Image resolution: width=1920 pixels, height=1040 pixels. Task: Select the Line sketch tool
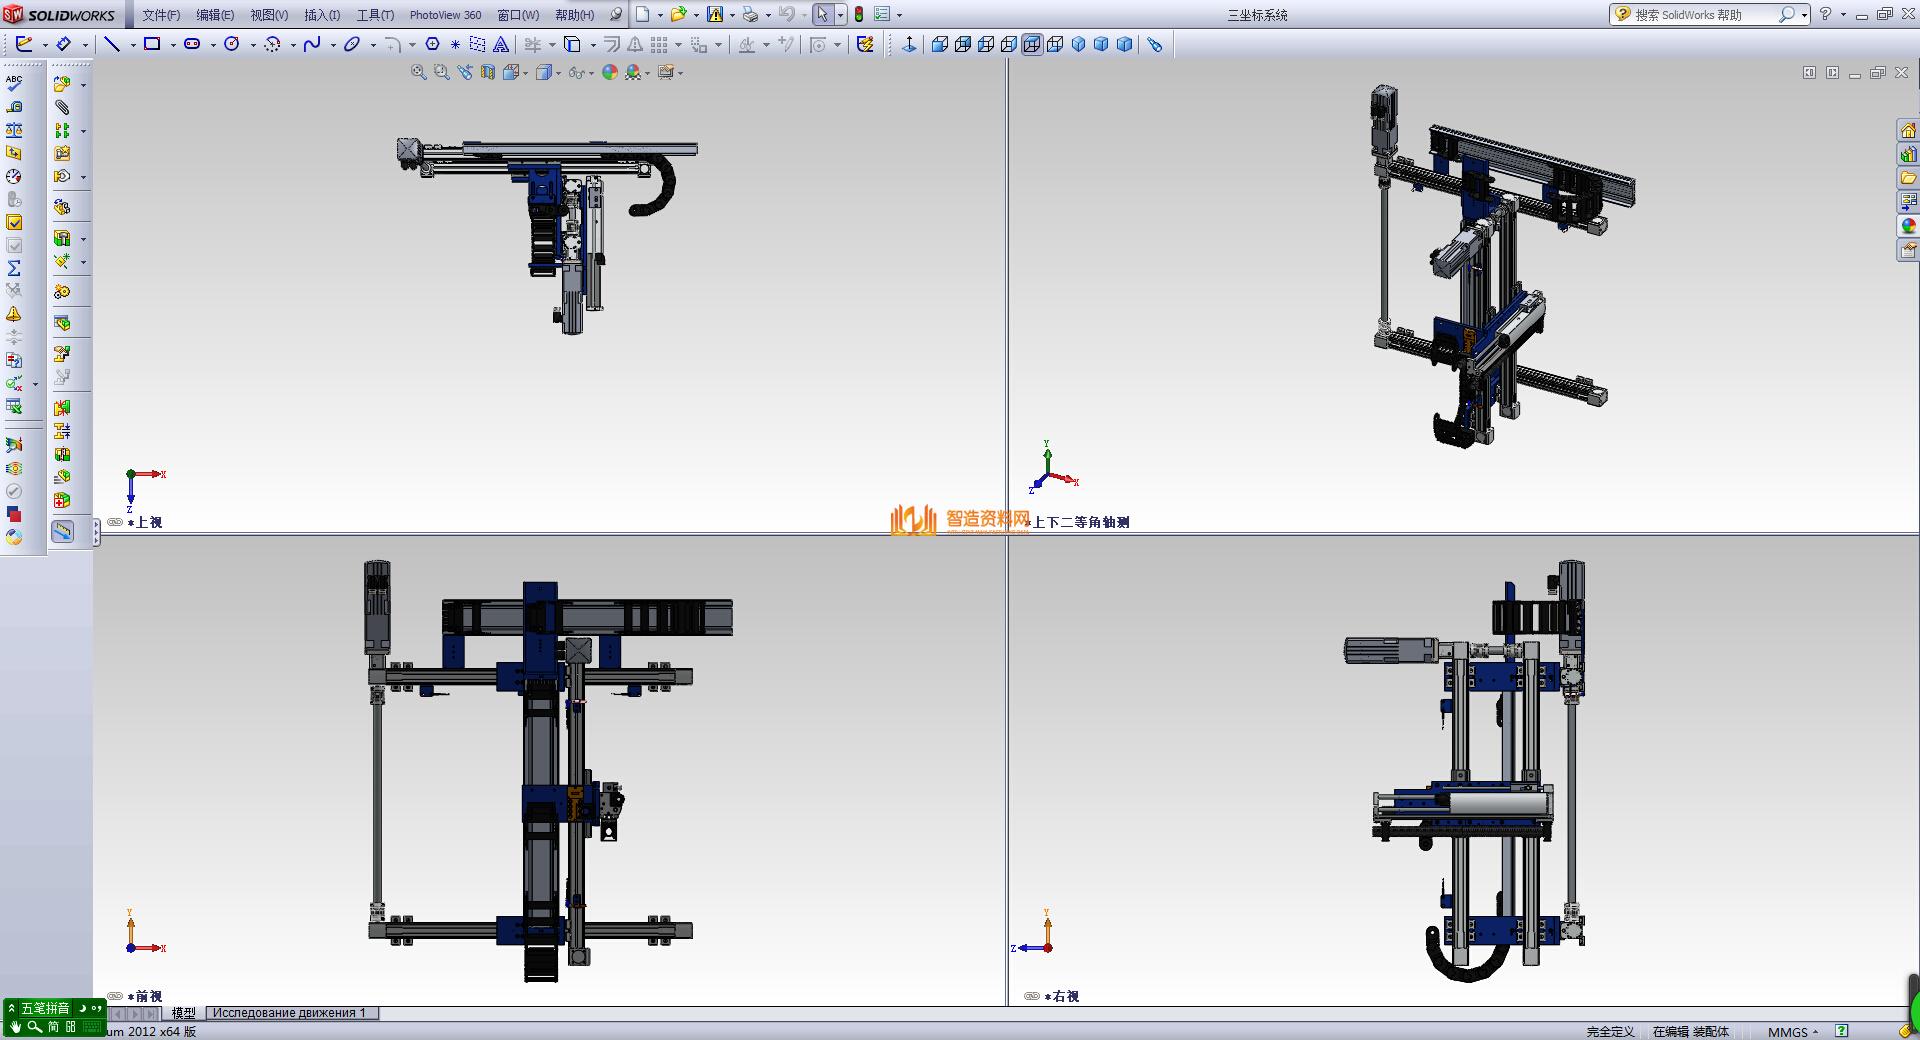coord(112,44)
